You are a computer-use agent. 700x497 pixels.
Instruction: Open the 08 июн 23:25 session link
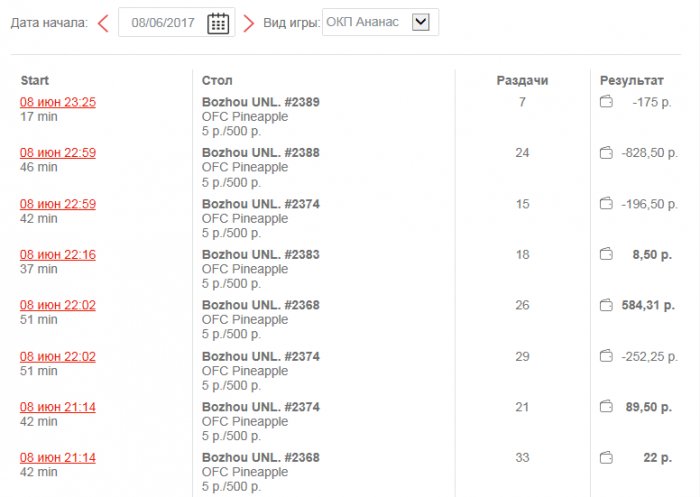[58, 102]
